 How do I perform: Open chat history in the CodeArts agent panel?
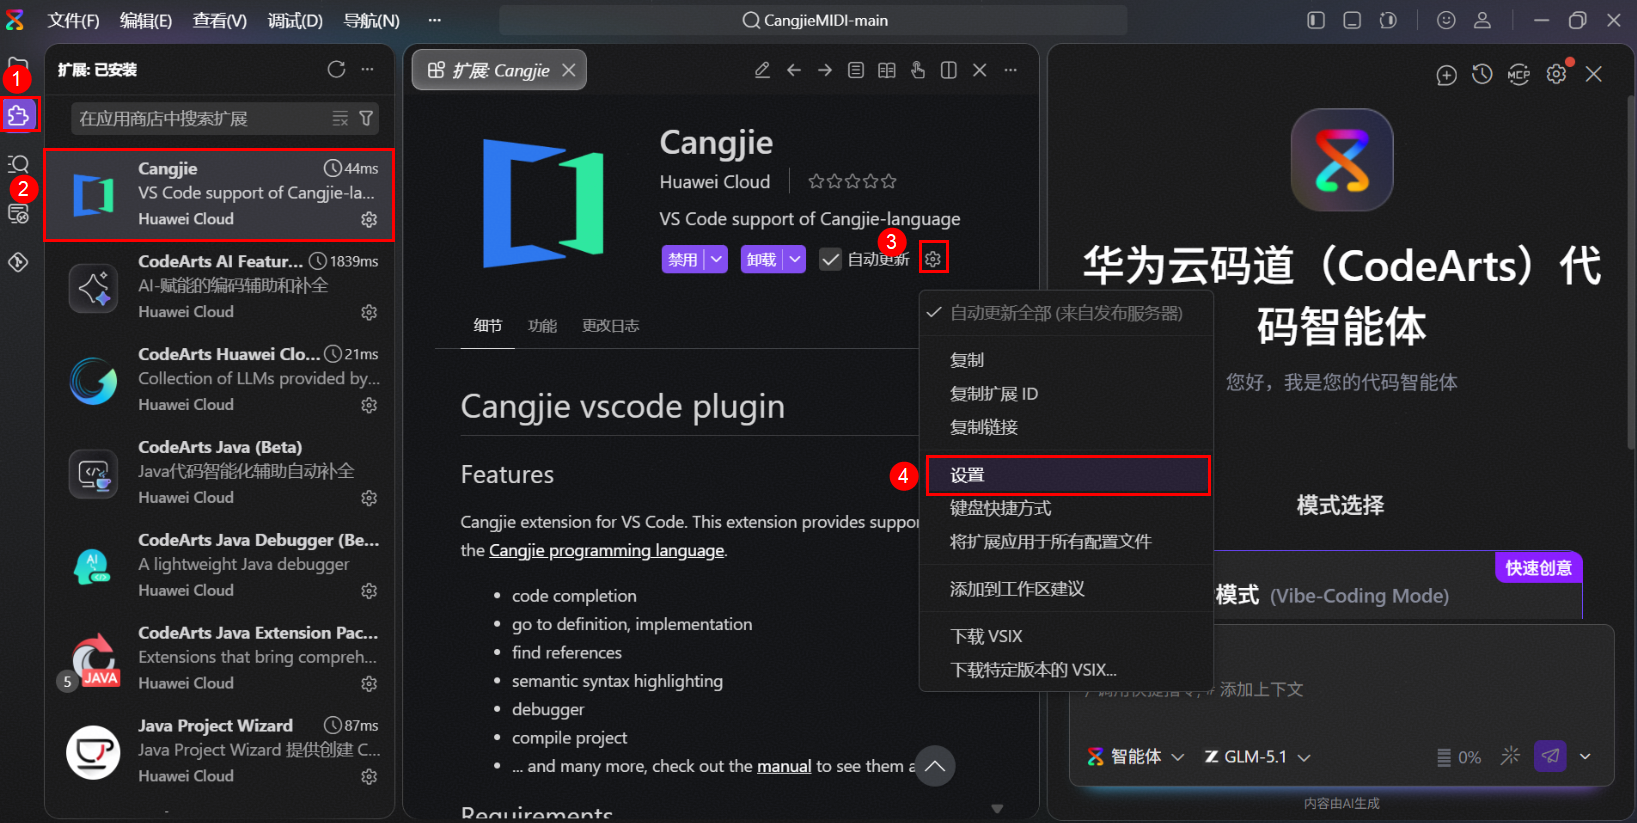(x=1482, y=74)
